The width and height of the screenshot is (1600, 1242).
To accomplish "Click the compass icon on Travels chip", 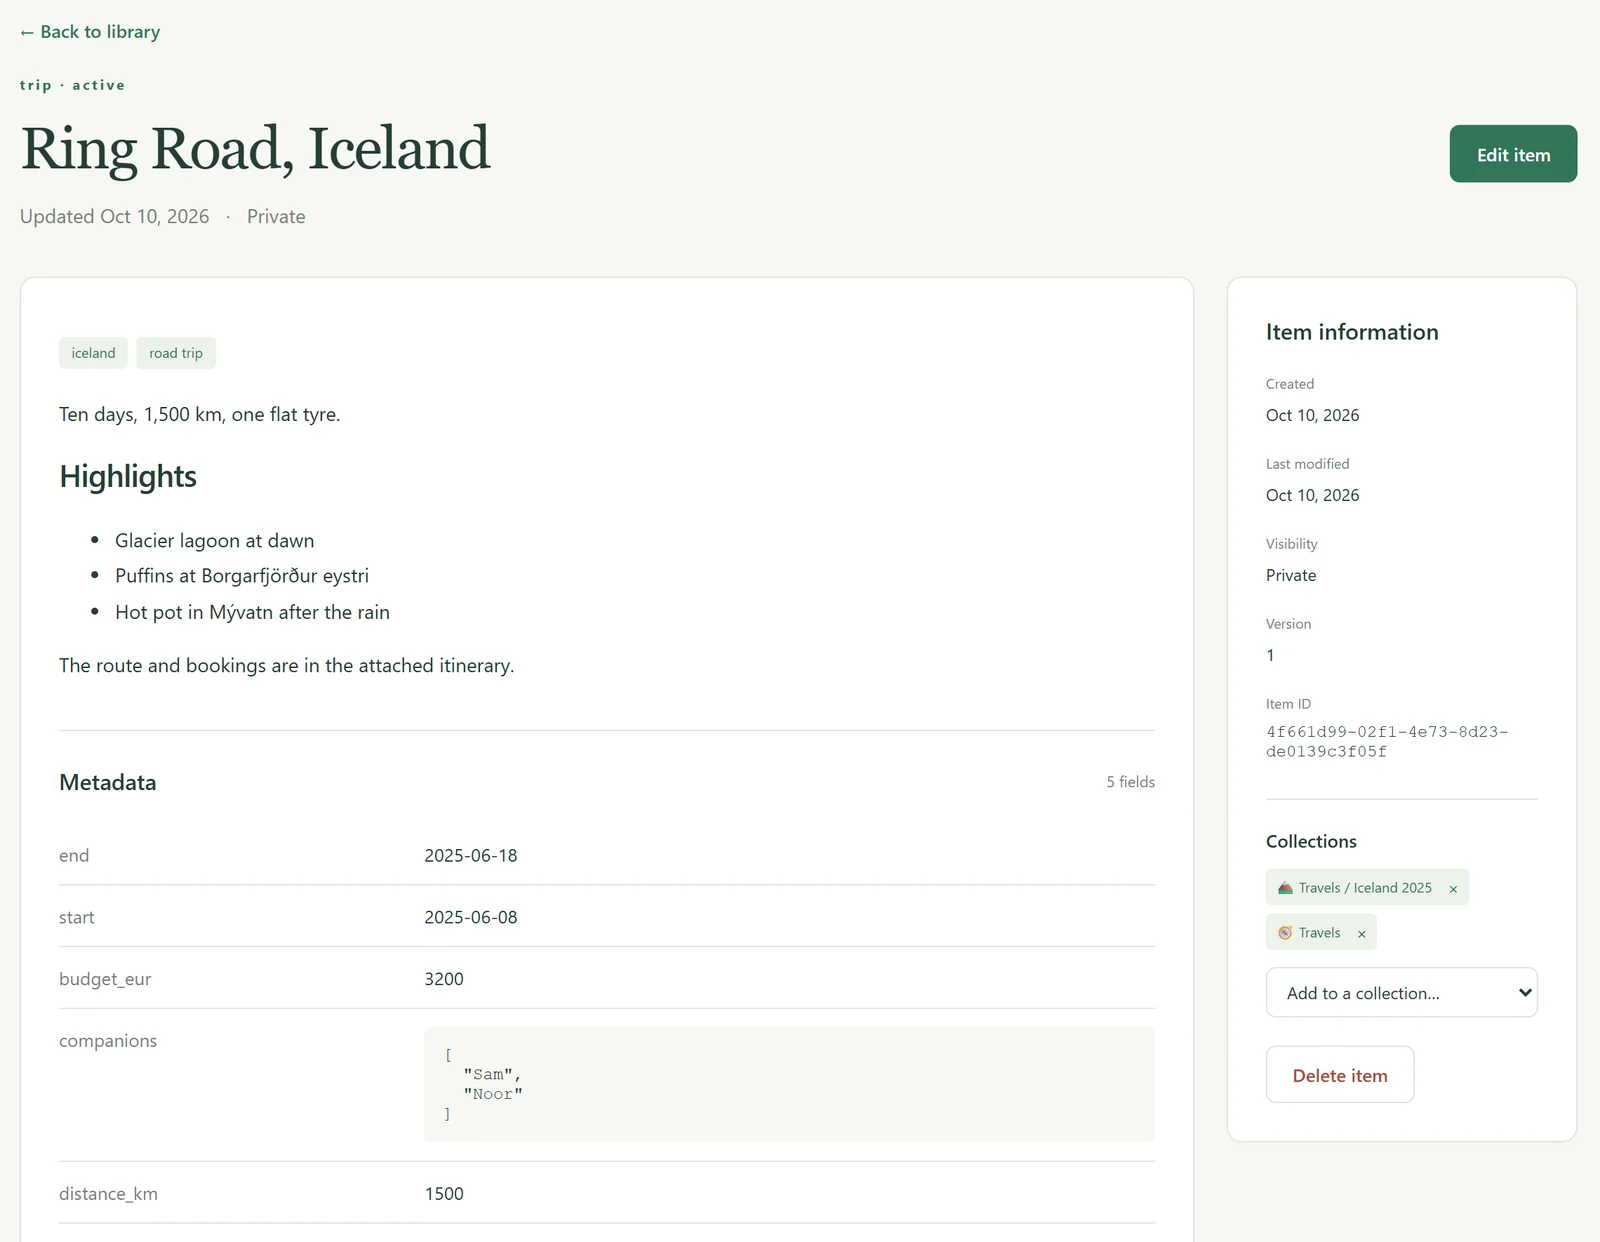I will 1285,933.
